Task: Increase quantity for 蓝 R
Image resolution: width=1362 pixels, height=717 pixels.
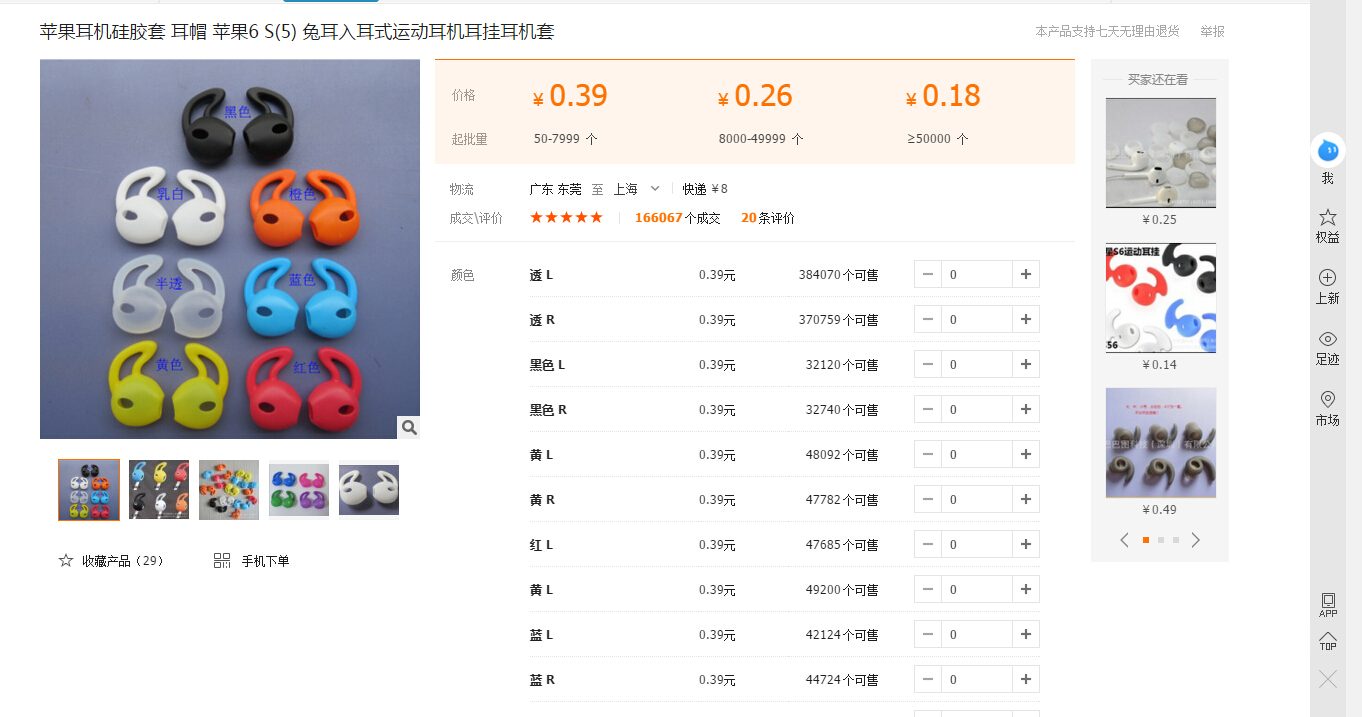Action: pyautogui.click(x=1026, y=679)
